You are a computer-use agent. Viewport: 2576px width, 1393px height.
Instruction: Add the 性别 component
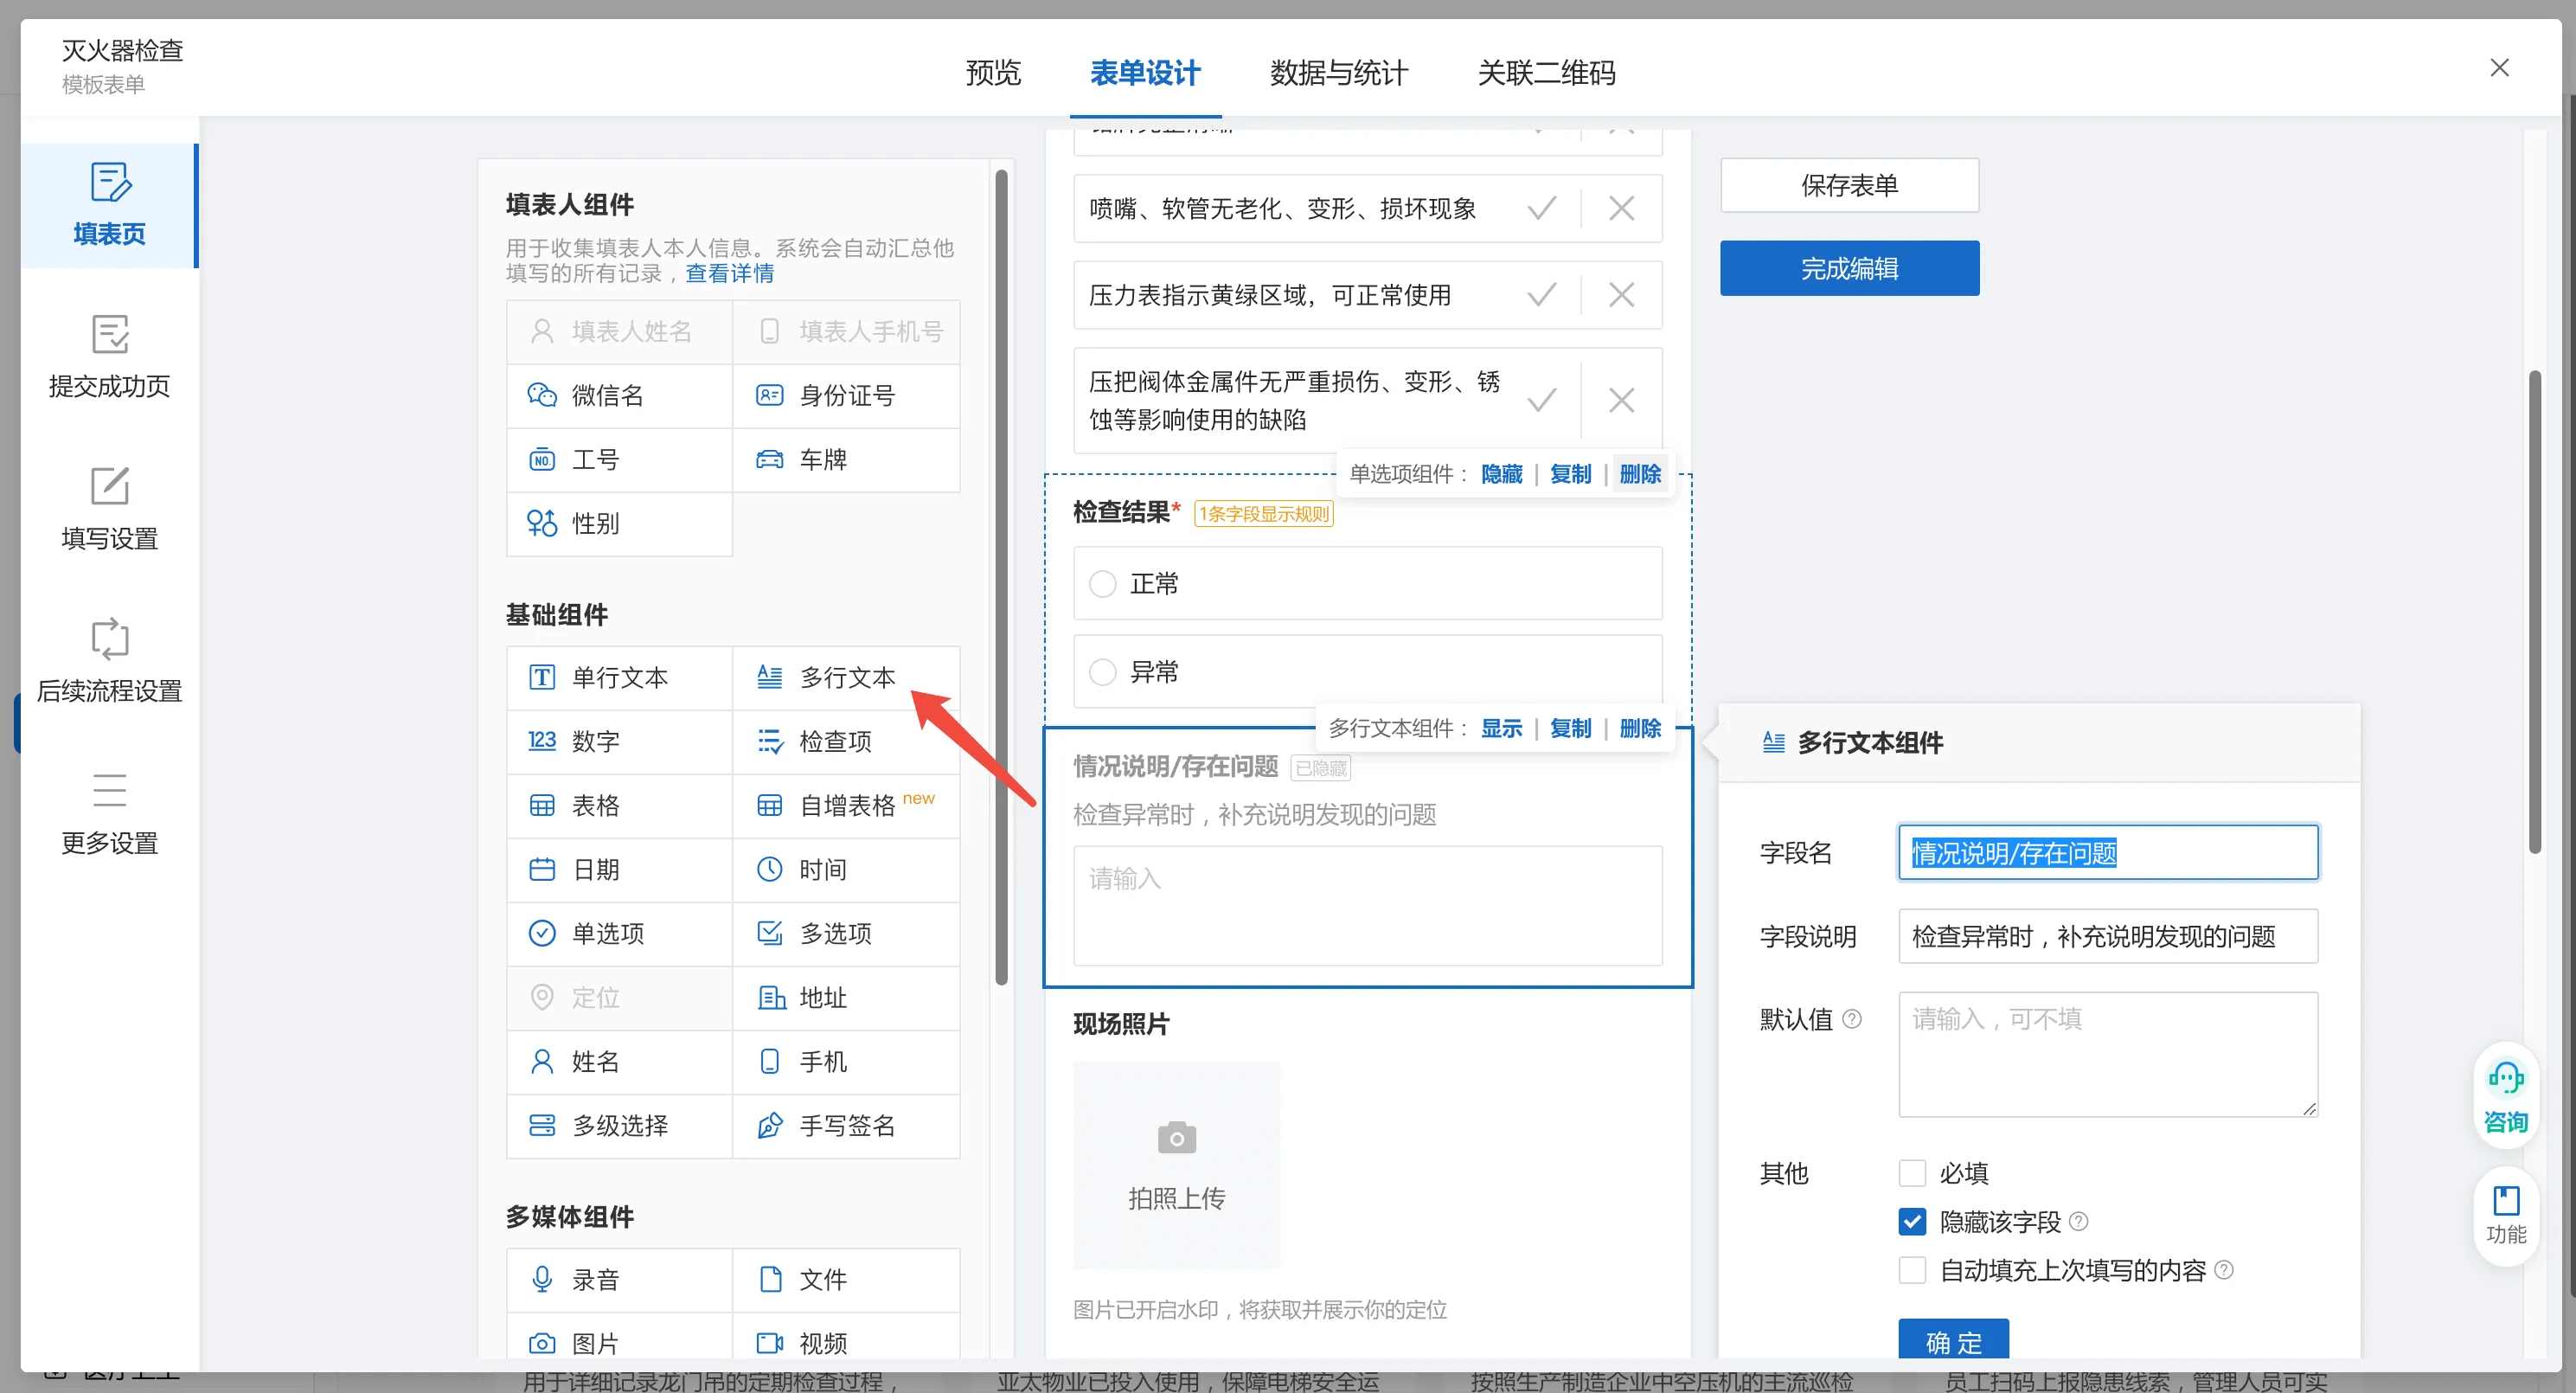pyautogui.click(x=619, y=523)
